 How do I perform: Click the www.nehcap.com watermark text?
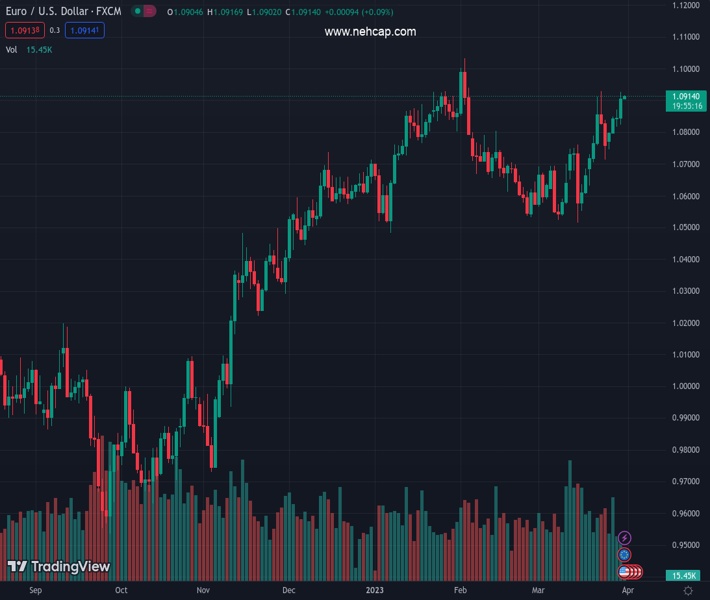tap(370, 32)
